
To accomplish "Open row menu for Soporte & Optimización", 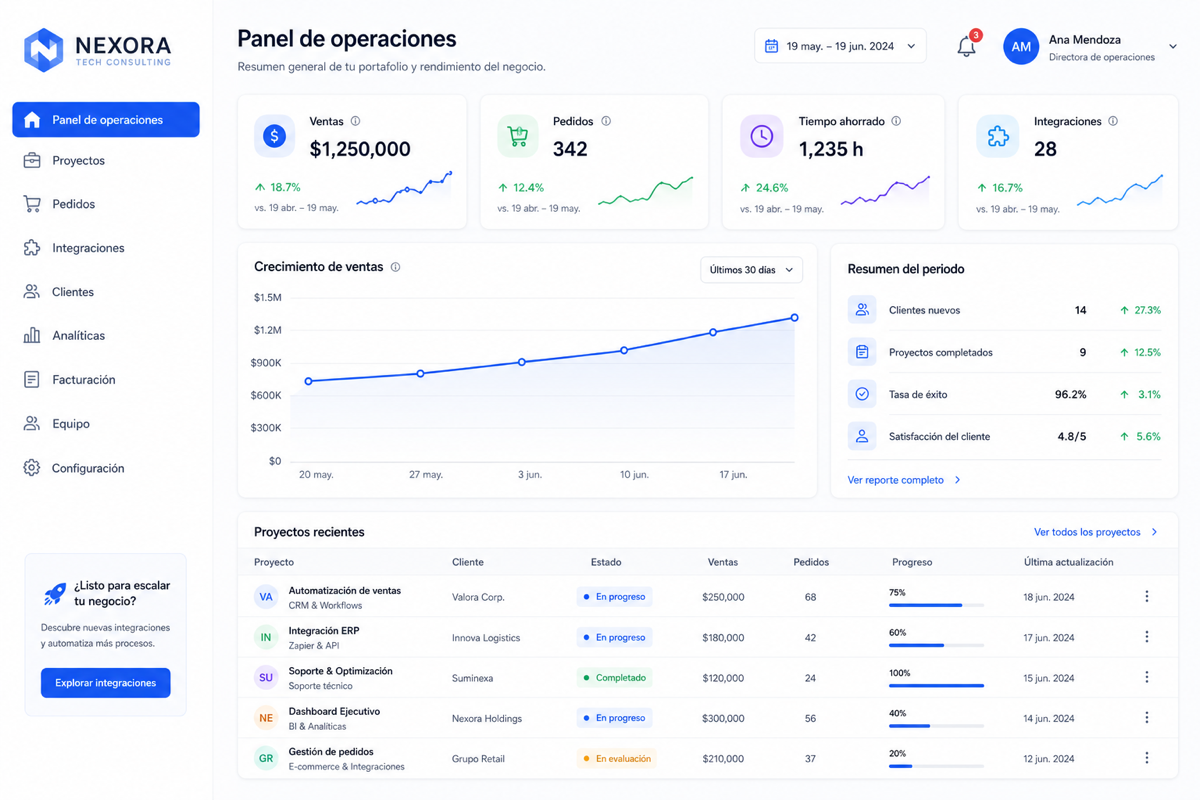I will pos(1146,677).
